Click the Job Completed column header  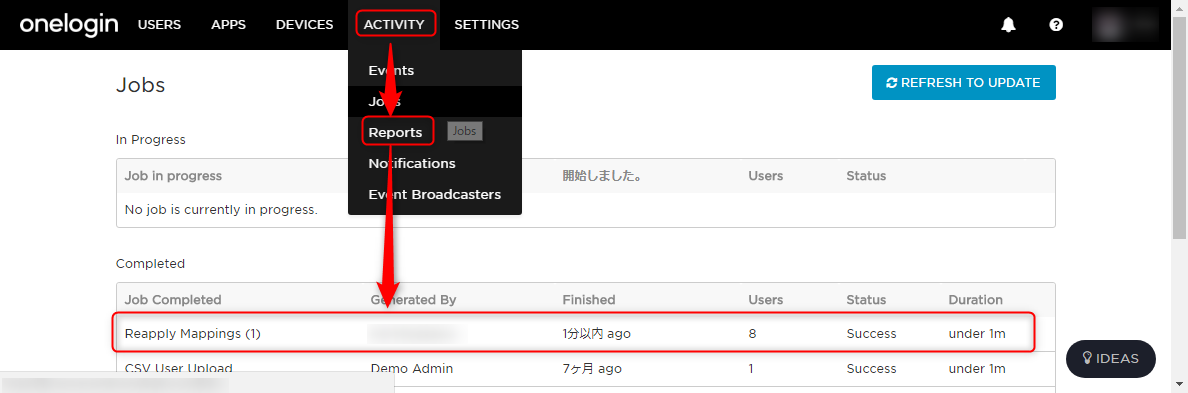(x=173, y=300)
